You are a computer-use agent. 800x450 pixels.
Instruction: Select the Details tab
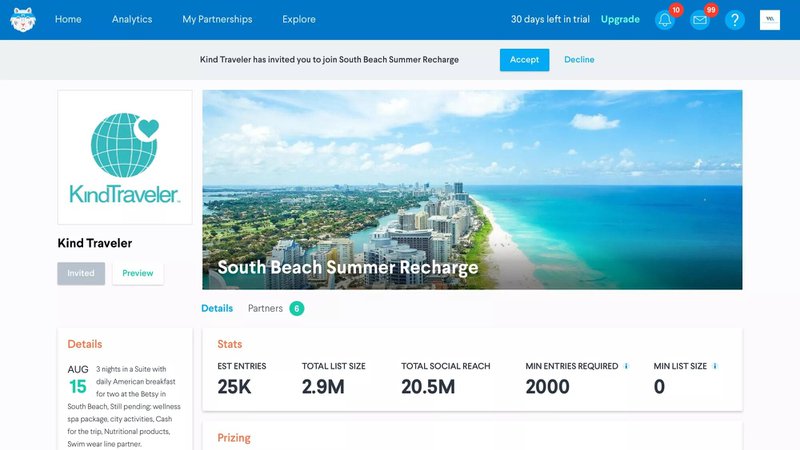pos(217,308)
